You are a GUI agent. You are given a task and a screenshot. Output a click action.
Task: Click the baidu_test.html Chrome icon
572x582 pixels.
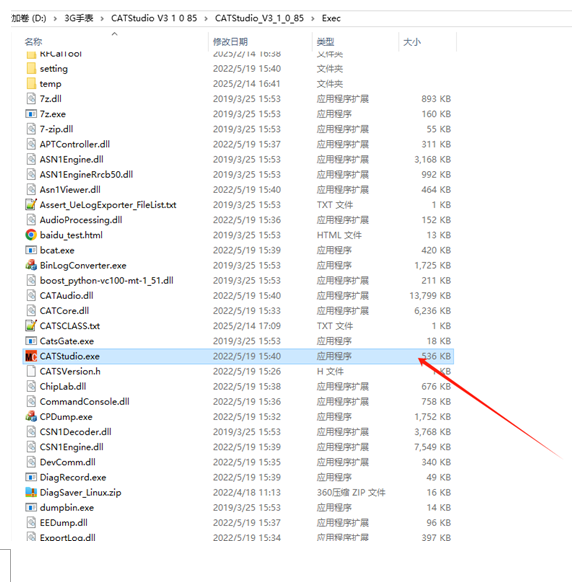pos(31,235)
